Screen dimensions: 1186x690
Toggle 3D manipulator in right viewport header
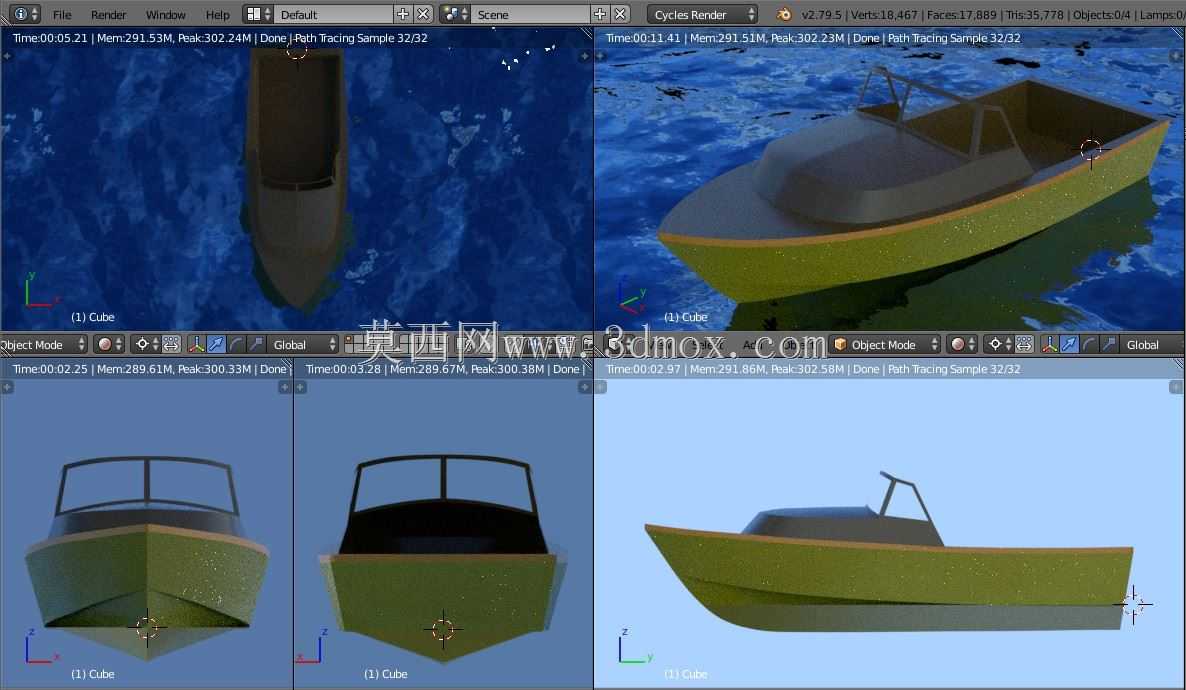coord(1049,344)
